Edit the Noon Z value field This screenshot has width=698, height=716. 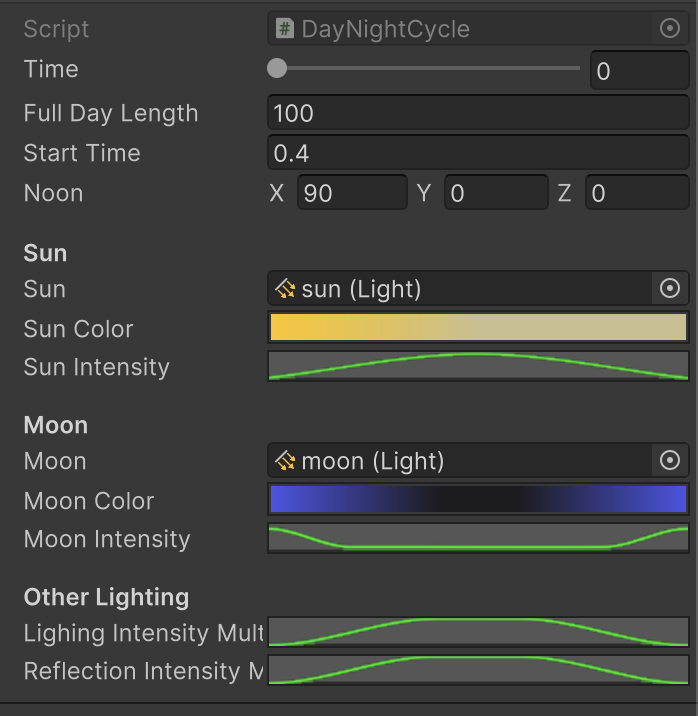pos(637,193)
